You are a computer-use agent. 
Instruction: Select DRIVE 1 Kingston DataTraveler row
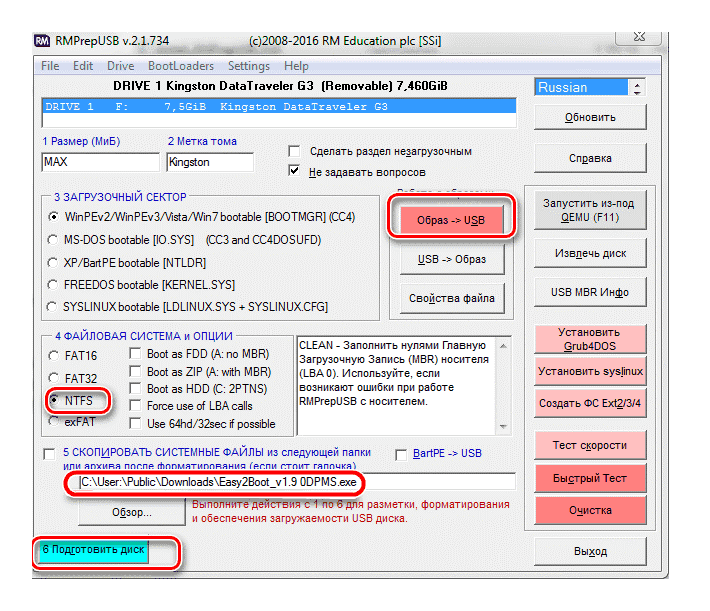click(279, 107)
